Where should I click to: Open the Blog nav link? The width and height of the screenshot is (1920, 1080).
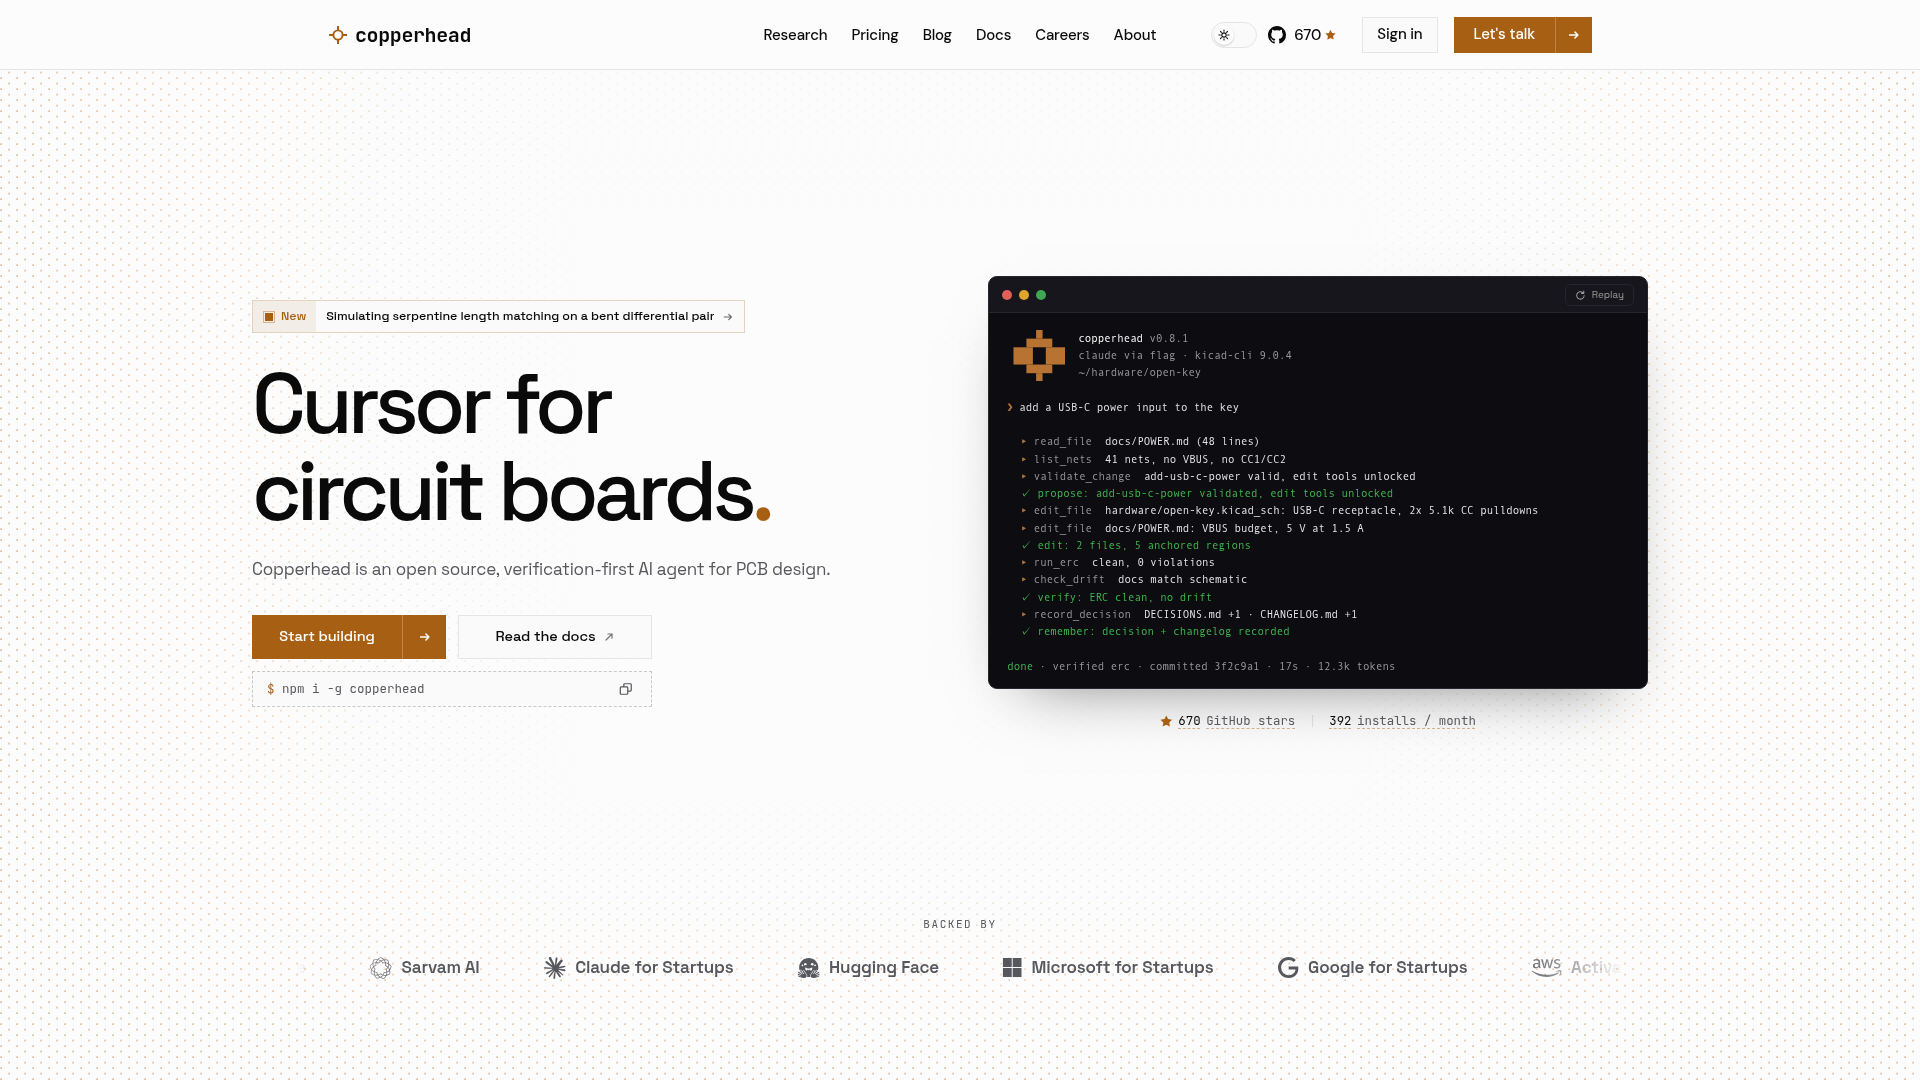pyautogui.click(x=937, y=35)
